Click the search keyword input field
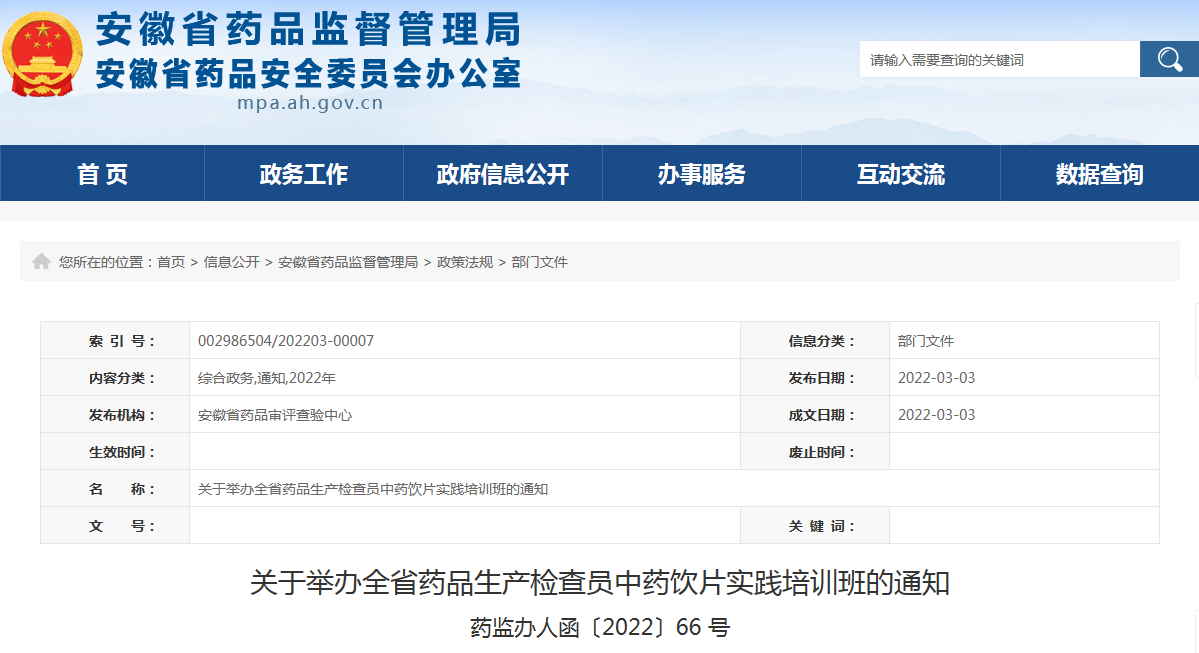 [x=995, y=58]
